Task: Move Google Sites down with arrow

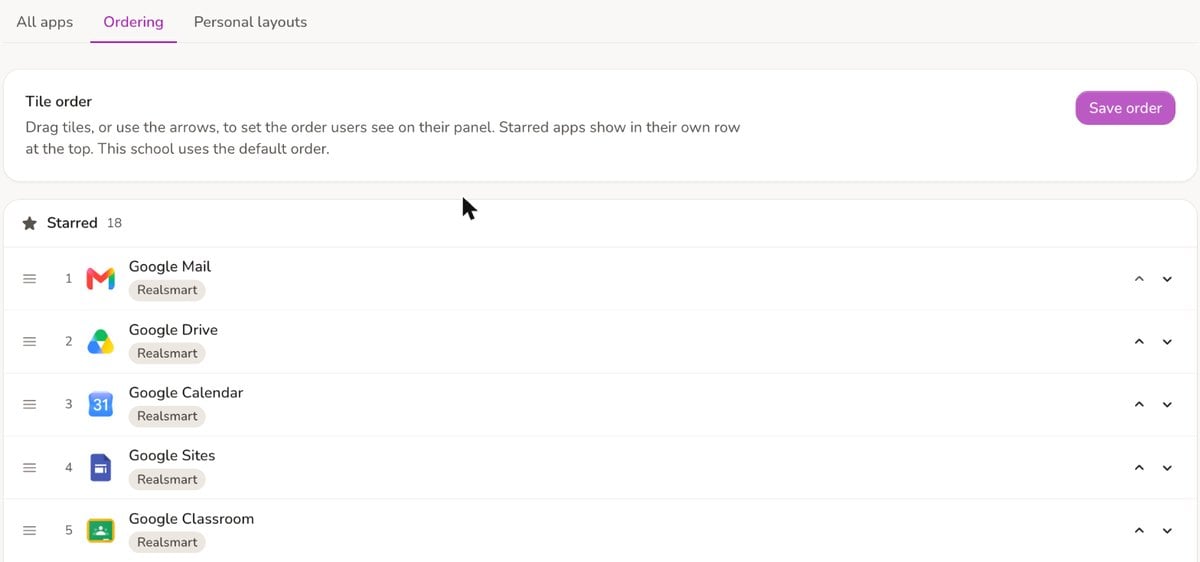Action: (1167, 467)
